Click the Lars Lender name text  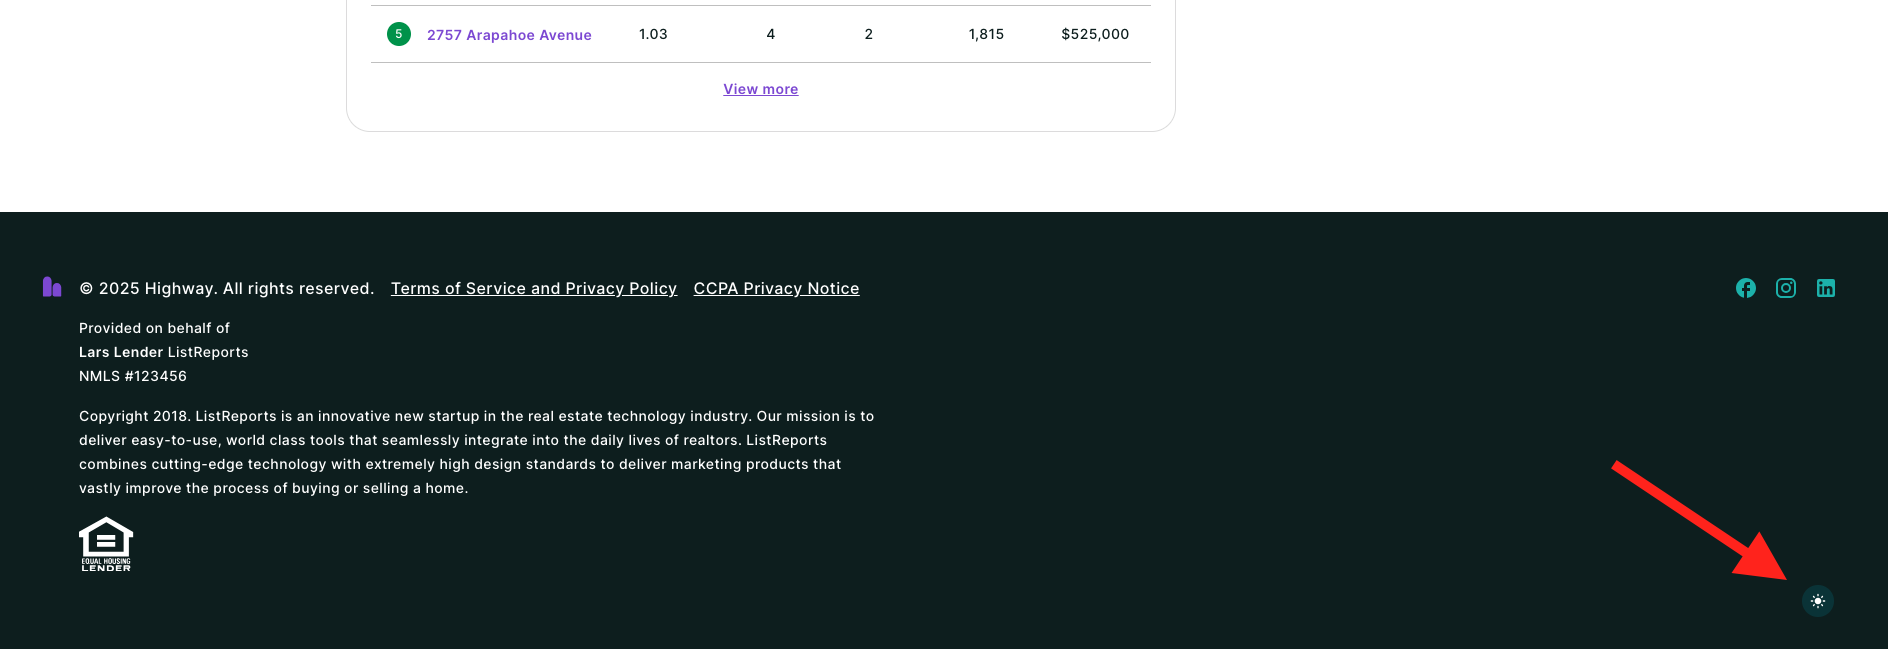121,352
